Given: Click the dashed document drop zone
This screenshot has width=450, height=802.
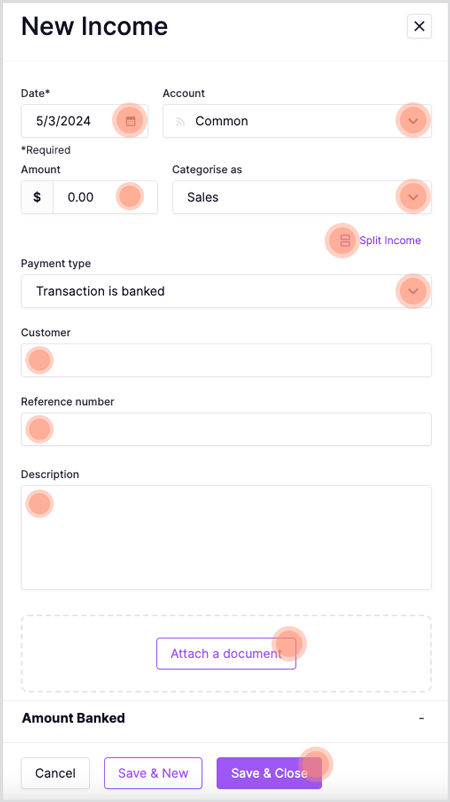Looking at the screenshot, I should [x=226, y=654].
